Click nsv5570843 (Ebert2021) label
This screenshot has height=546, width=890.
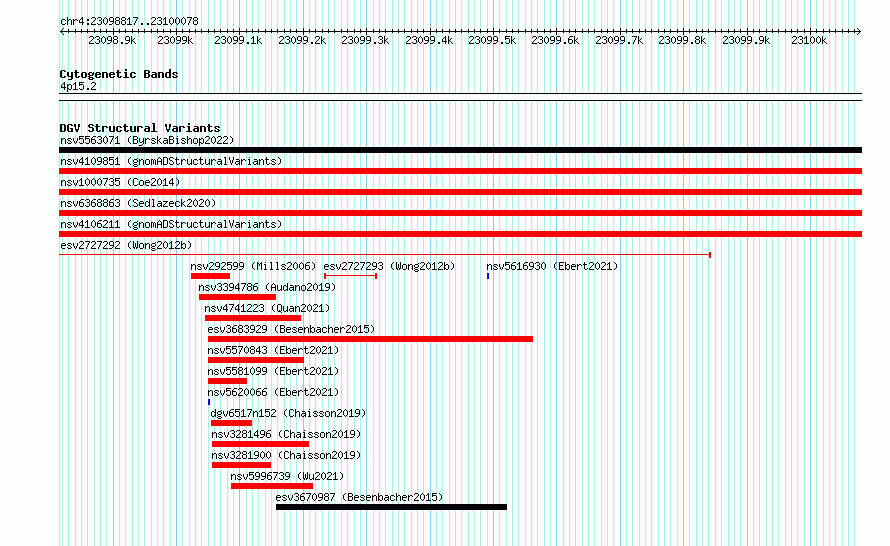(x=273, y=350)
